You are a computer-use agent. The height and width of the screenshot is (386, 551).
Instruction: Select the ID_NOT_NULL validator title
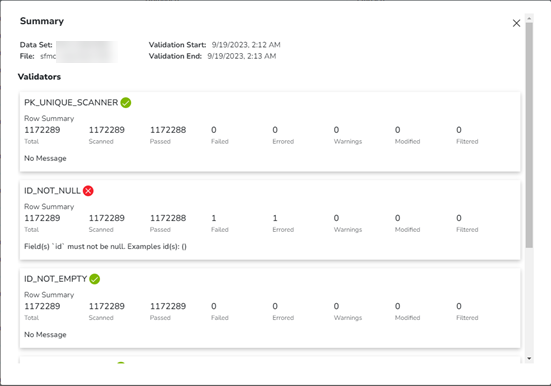pyautogui.click(x=52, y=191)
